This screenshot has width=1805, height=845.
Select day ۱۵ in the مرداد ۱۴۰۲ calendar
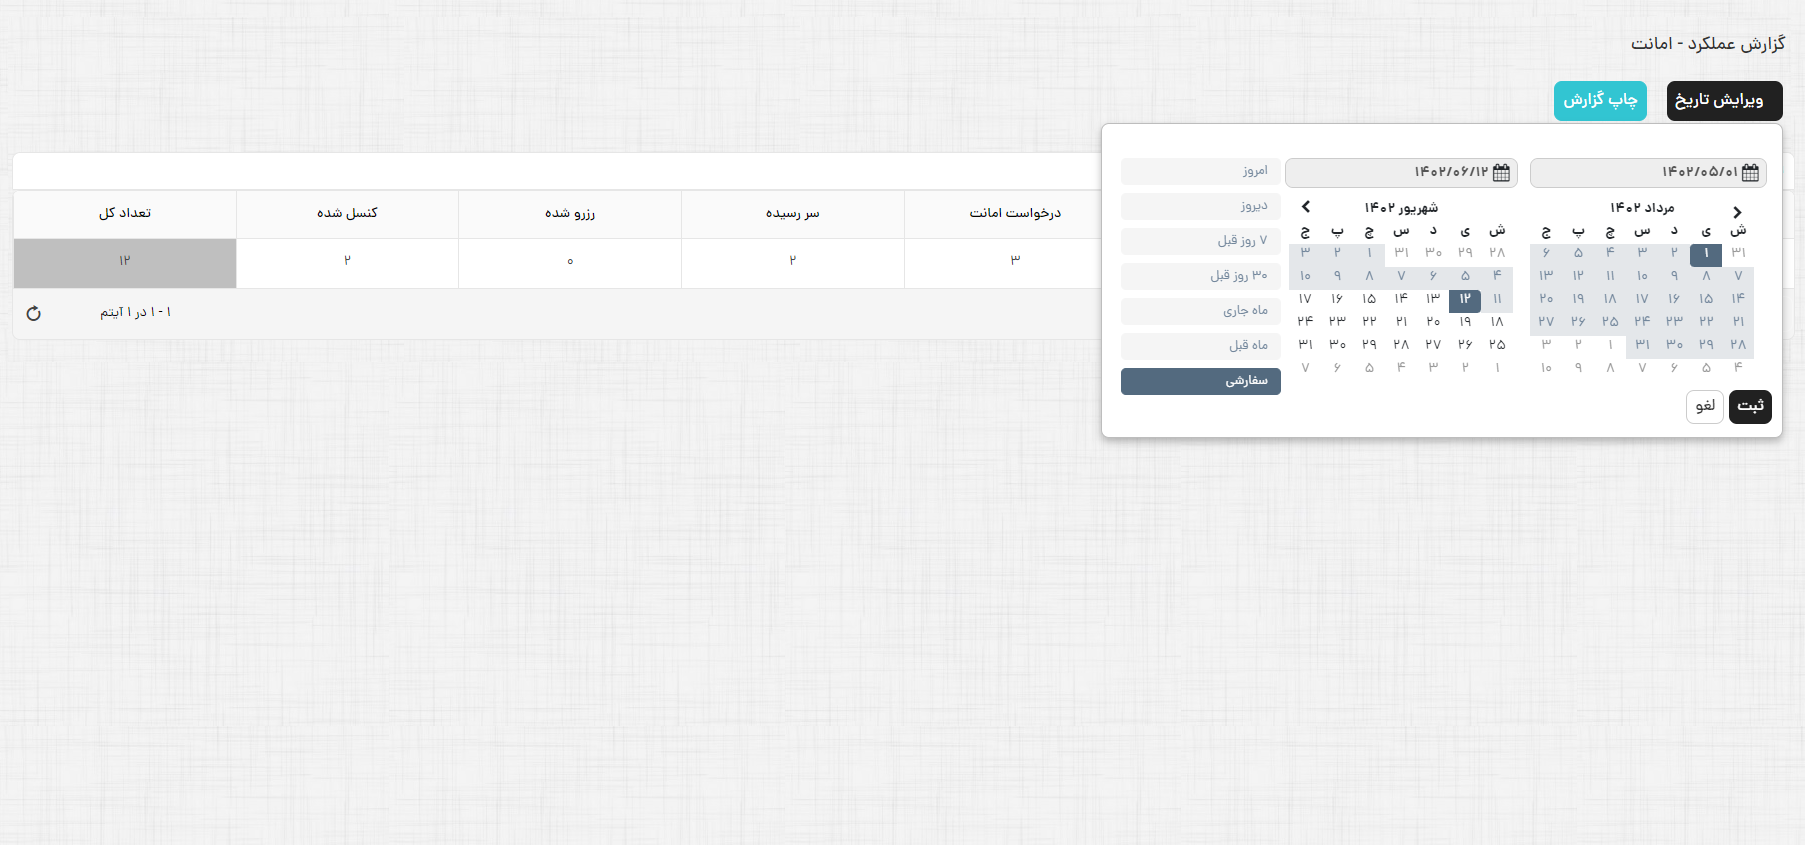[x=1706, y=299]
